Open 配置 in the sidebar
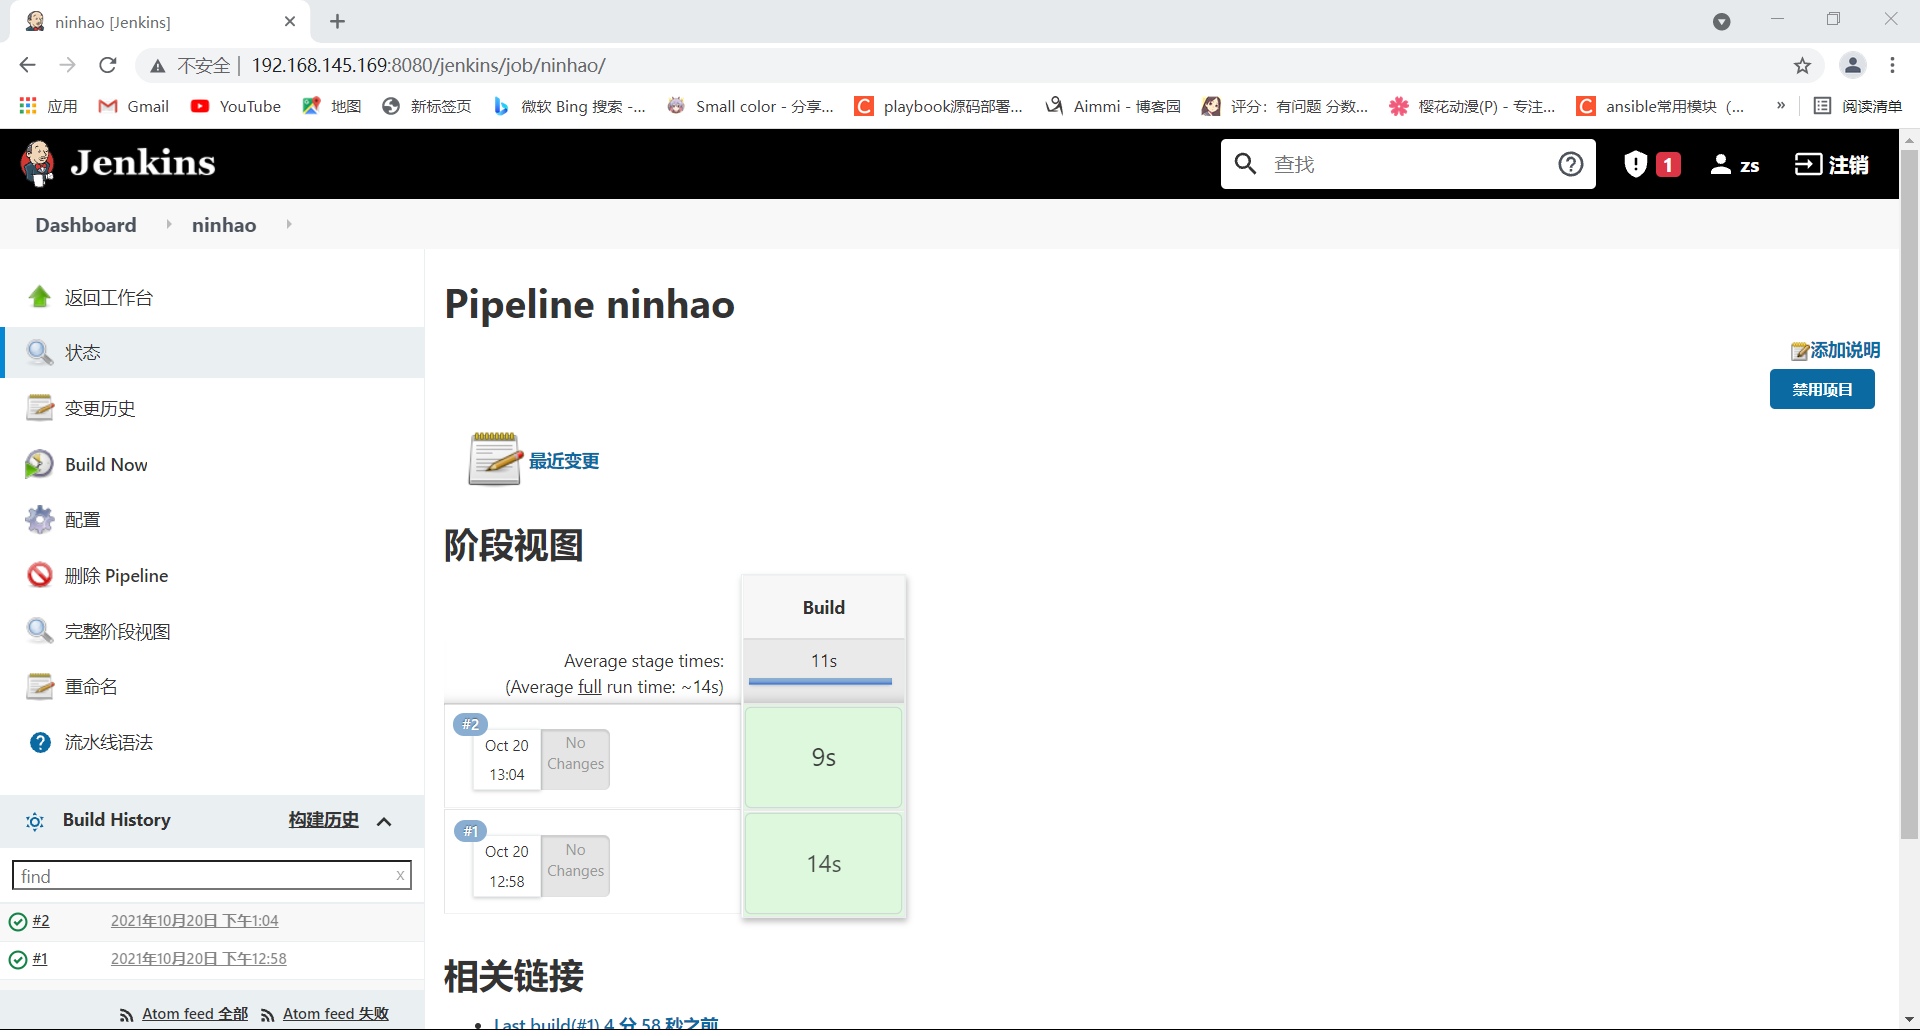This screenshot has height=1030, width=1920. point(82,520)
